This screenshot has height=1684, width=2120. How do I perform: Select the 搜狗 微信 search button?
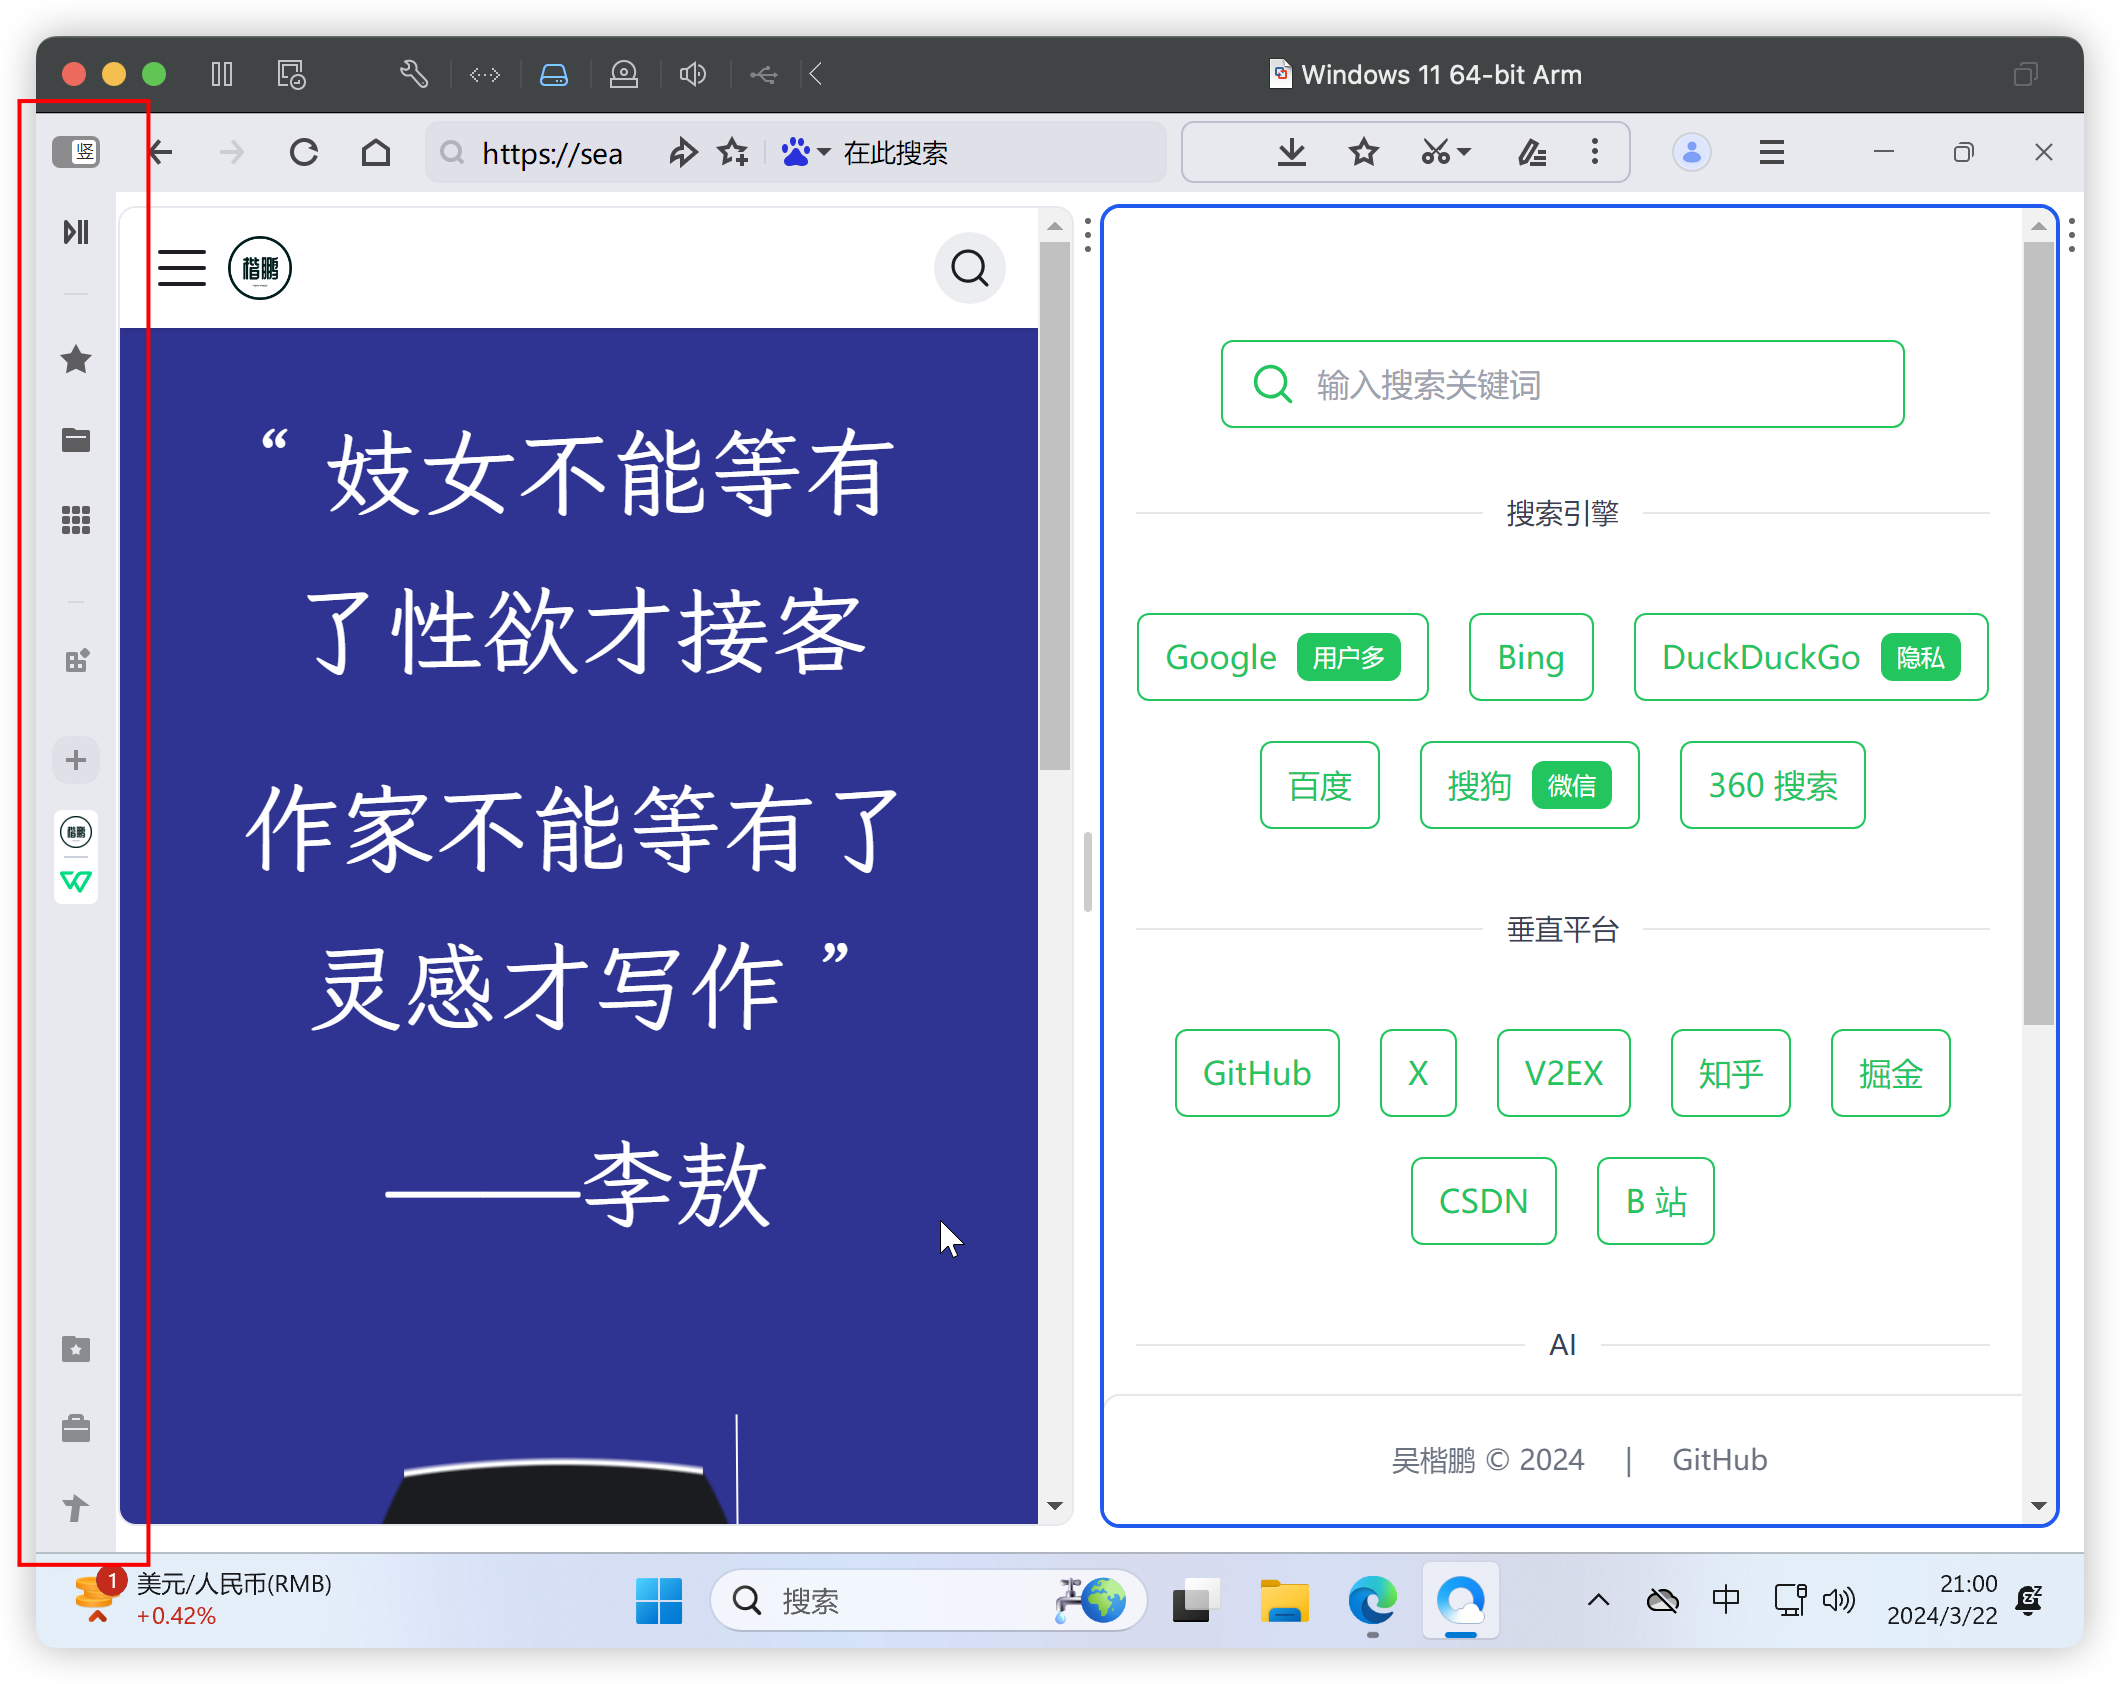(x=1528, y=785)
